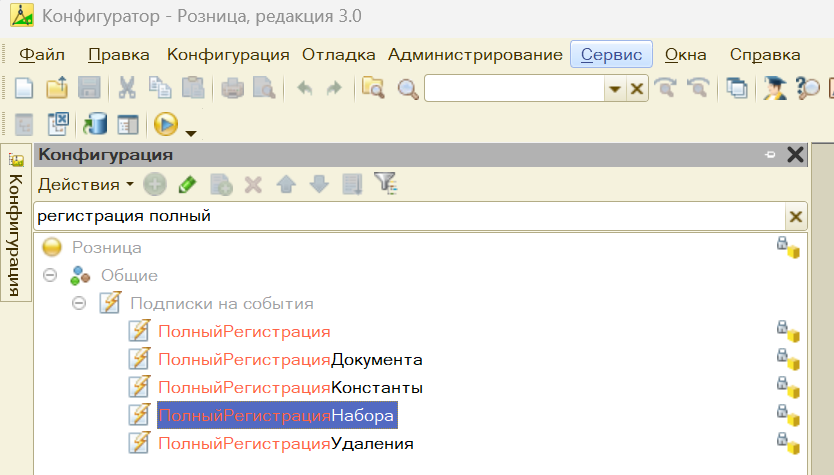834x475 pixels.
Task: Select the ПолныйРегистрация subscription
Action: click(244, 332)
